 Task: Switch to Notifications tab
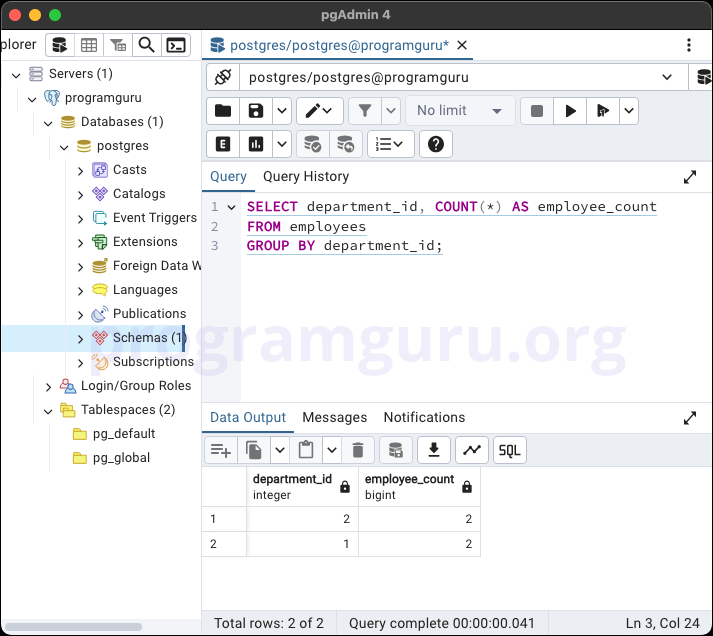coord(424,417)
